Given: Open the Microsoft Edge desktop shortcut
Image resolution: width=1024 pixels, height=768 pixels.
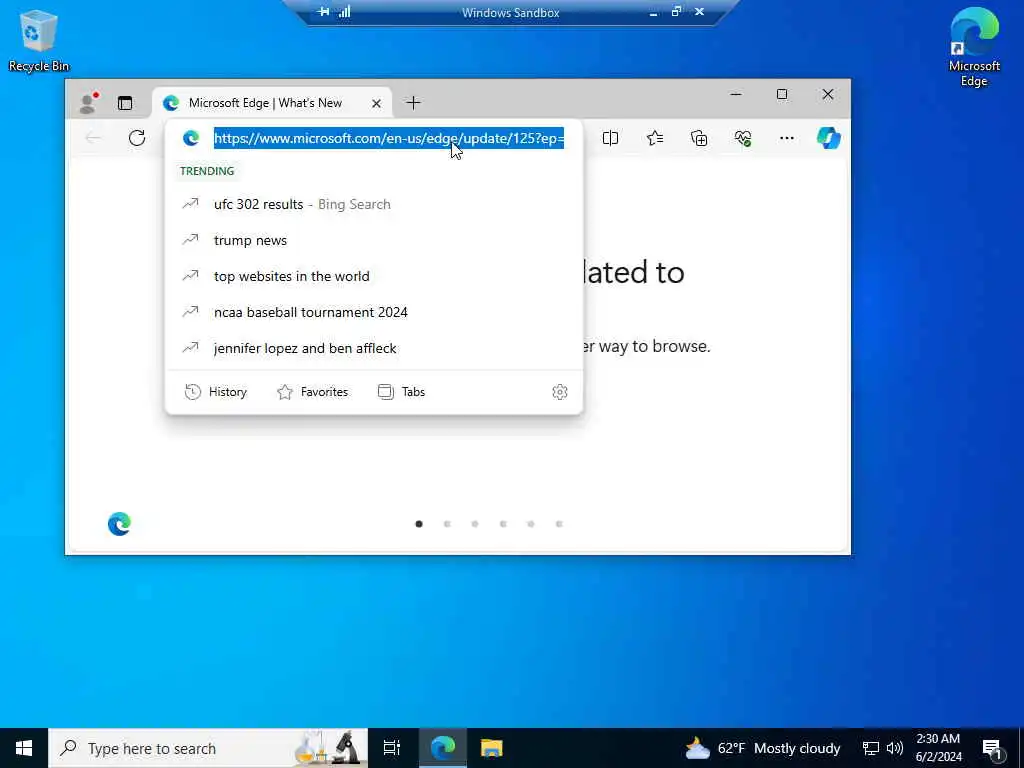Looking at the screenshot, I should pos(974,47).
